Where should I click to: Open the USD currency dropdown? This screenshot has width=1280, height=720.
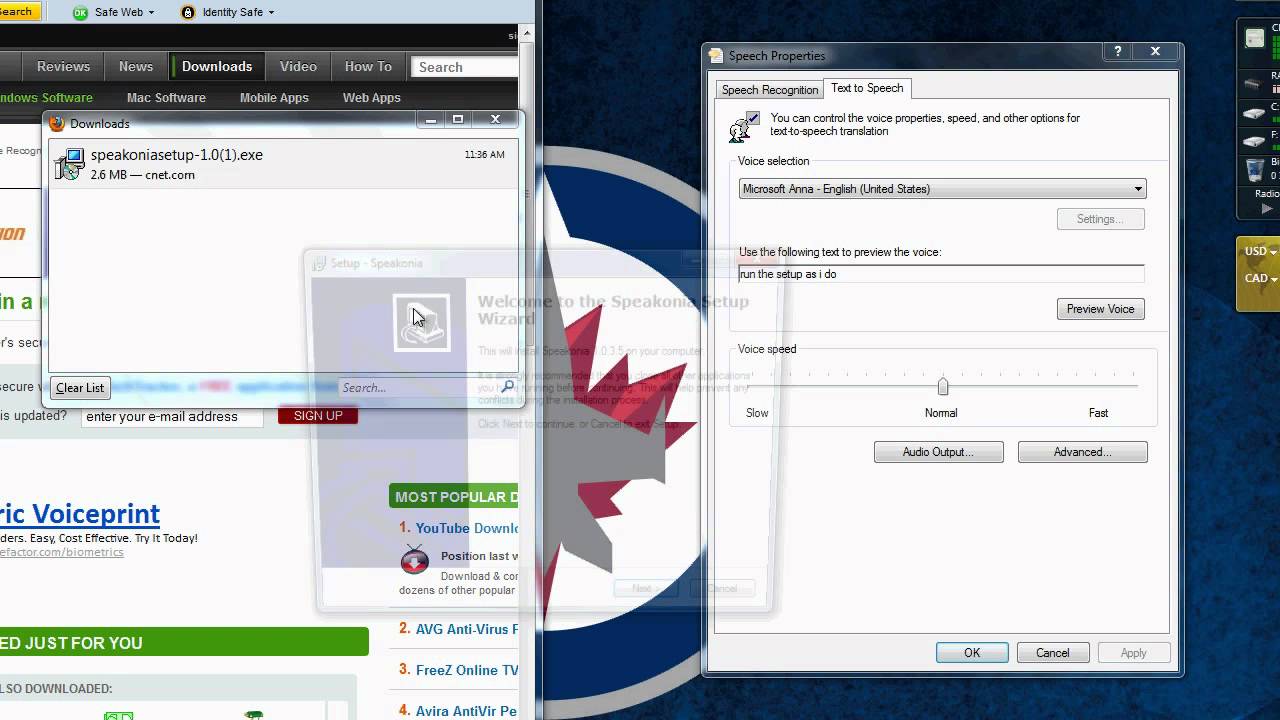pyautogui.click(x=1274, y=252)
